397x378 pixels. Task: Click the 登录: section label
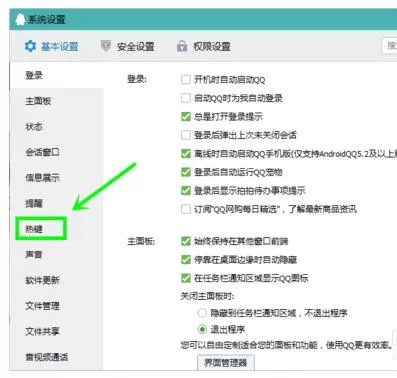coord(137,79)
